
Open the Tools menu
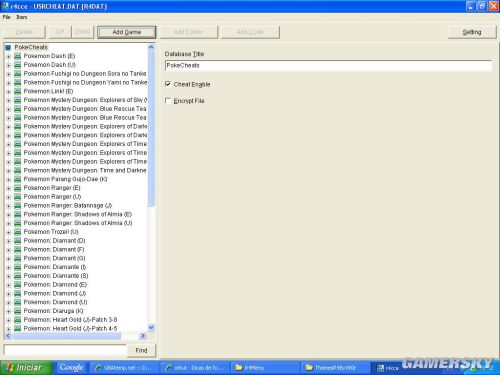pos(22,17)
